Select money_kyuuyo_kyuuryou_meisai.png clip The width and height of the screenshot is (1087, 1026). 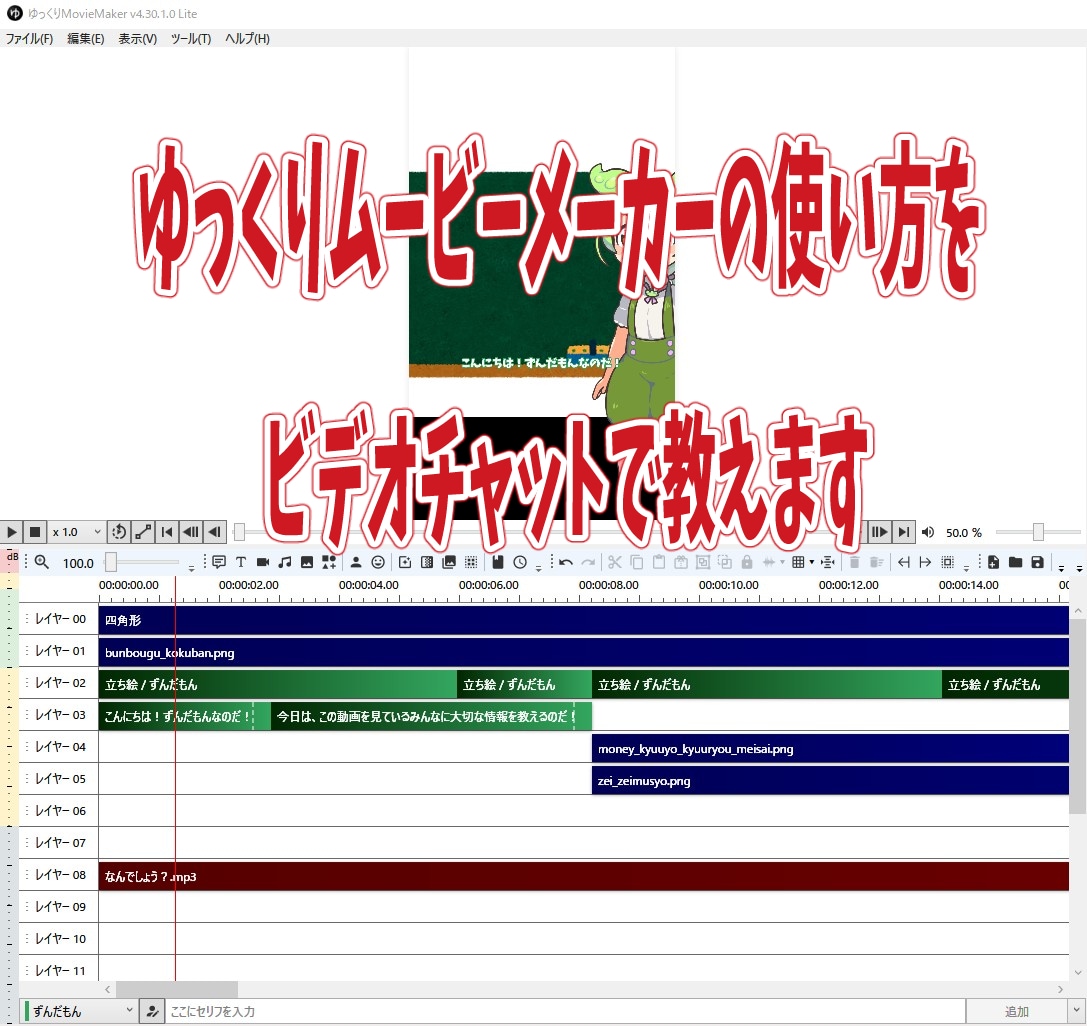coord(830,748)
